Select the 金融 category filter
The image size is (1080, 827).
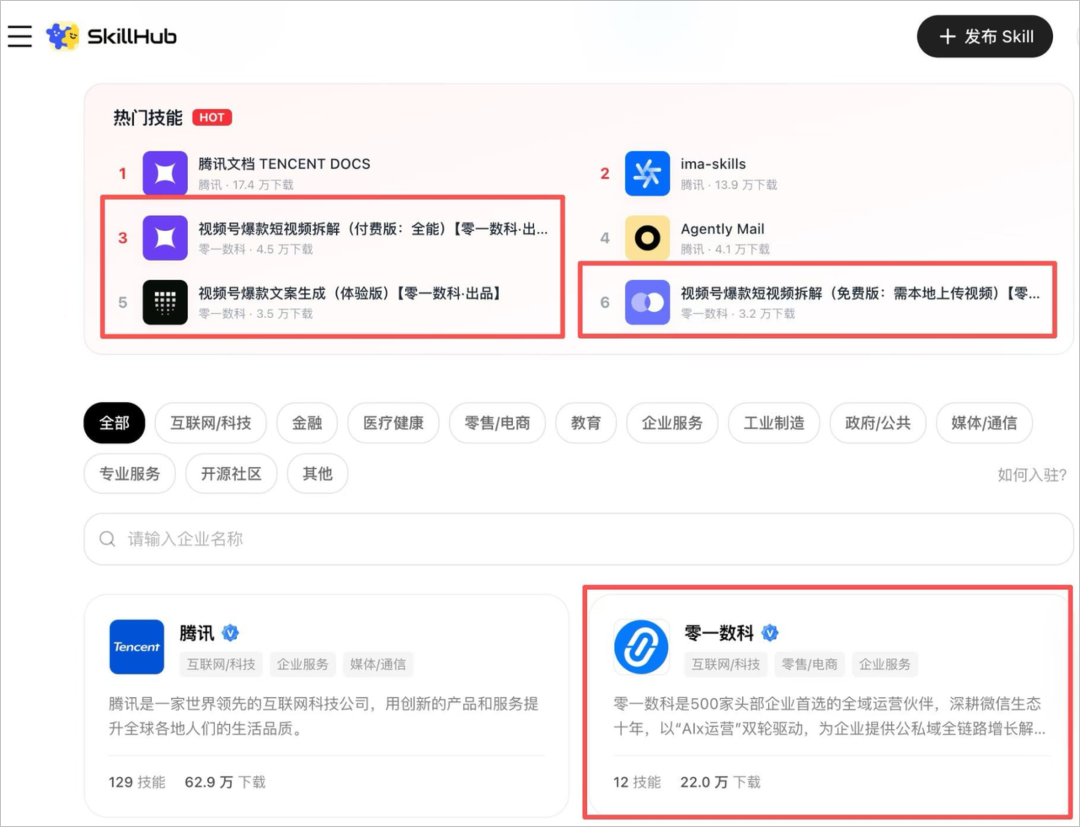[307, 423]
